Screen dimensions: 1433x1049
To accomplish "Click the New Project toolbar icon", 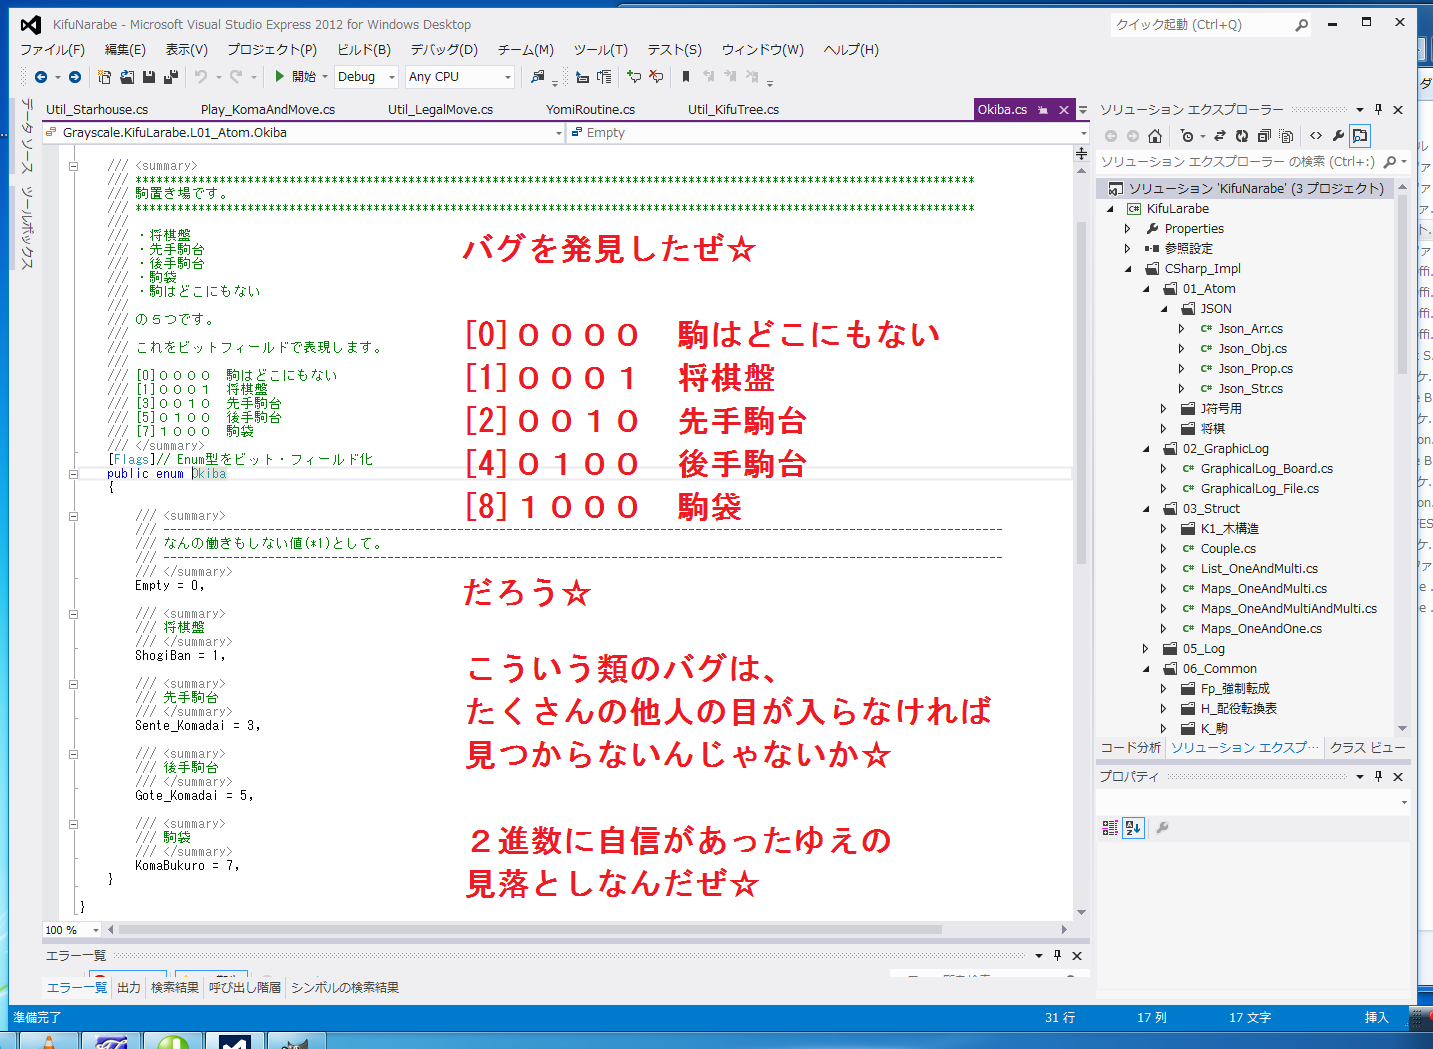I will 104,77.
